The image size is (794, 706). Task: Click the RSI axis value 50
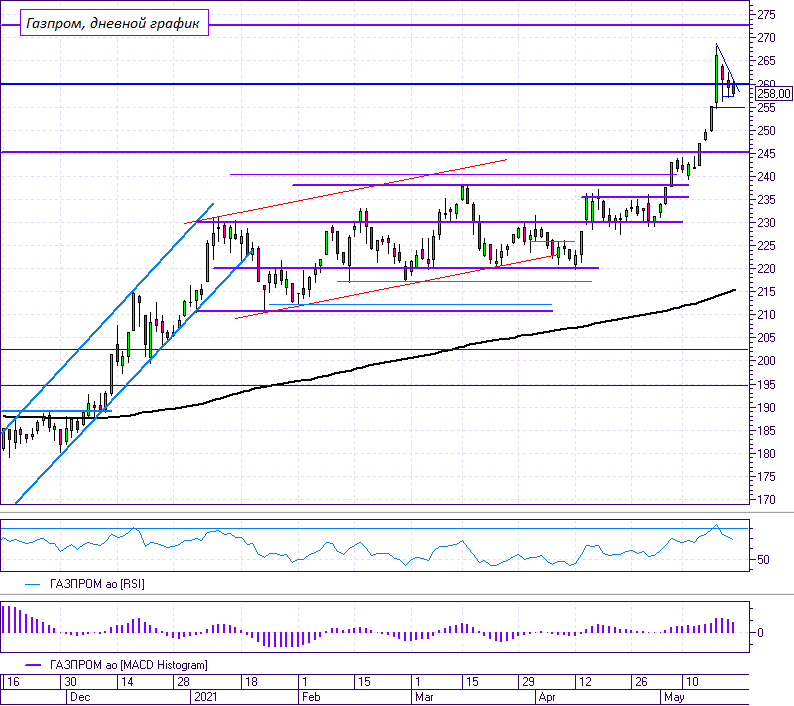tap(763, 560)
